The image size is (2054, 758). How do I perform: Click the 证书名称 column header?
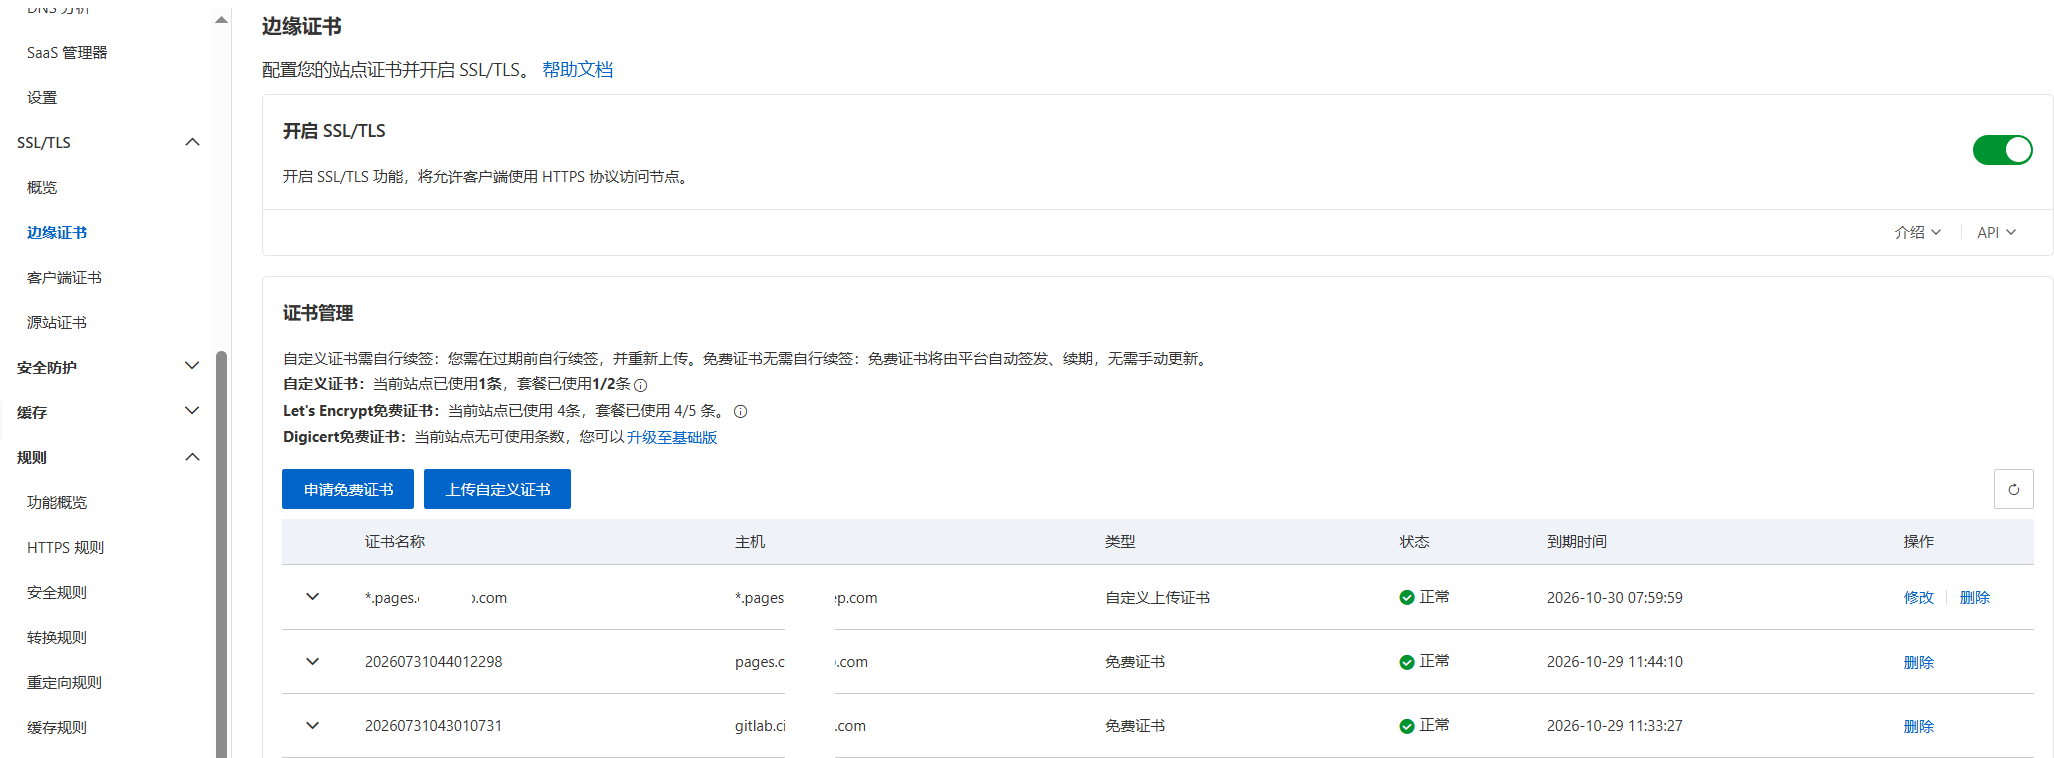pyautogui.click(x=395, y=541)
